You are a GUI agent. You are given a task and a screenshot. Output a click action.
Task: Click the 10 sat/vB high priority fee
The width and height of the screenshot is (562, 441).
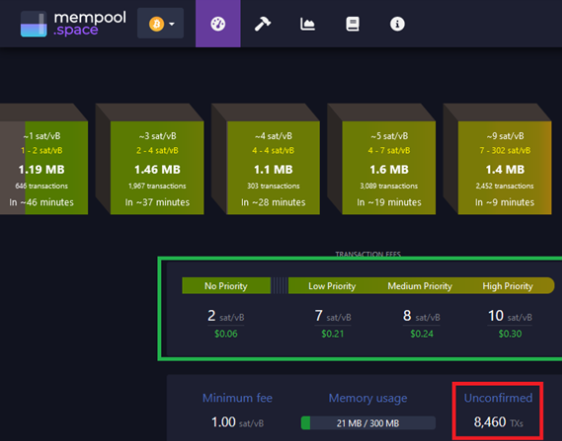[x=510, y=316]
